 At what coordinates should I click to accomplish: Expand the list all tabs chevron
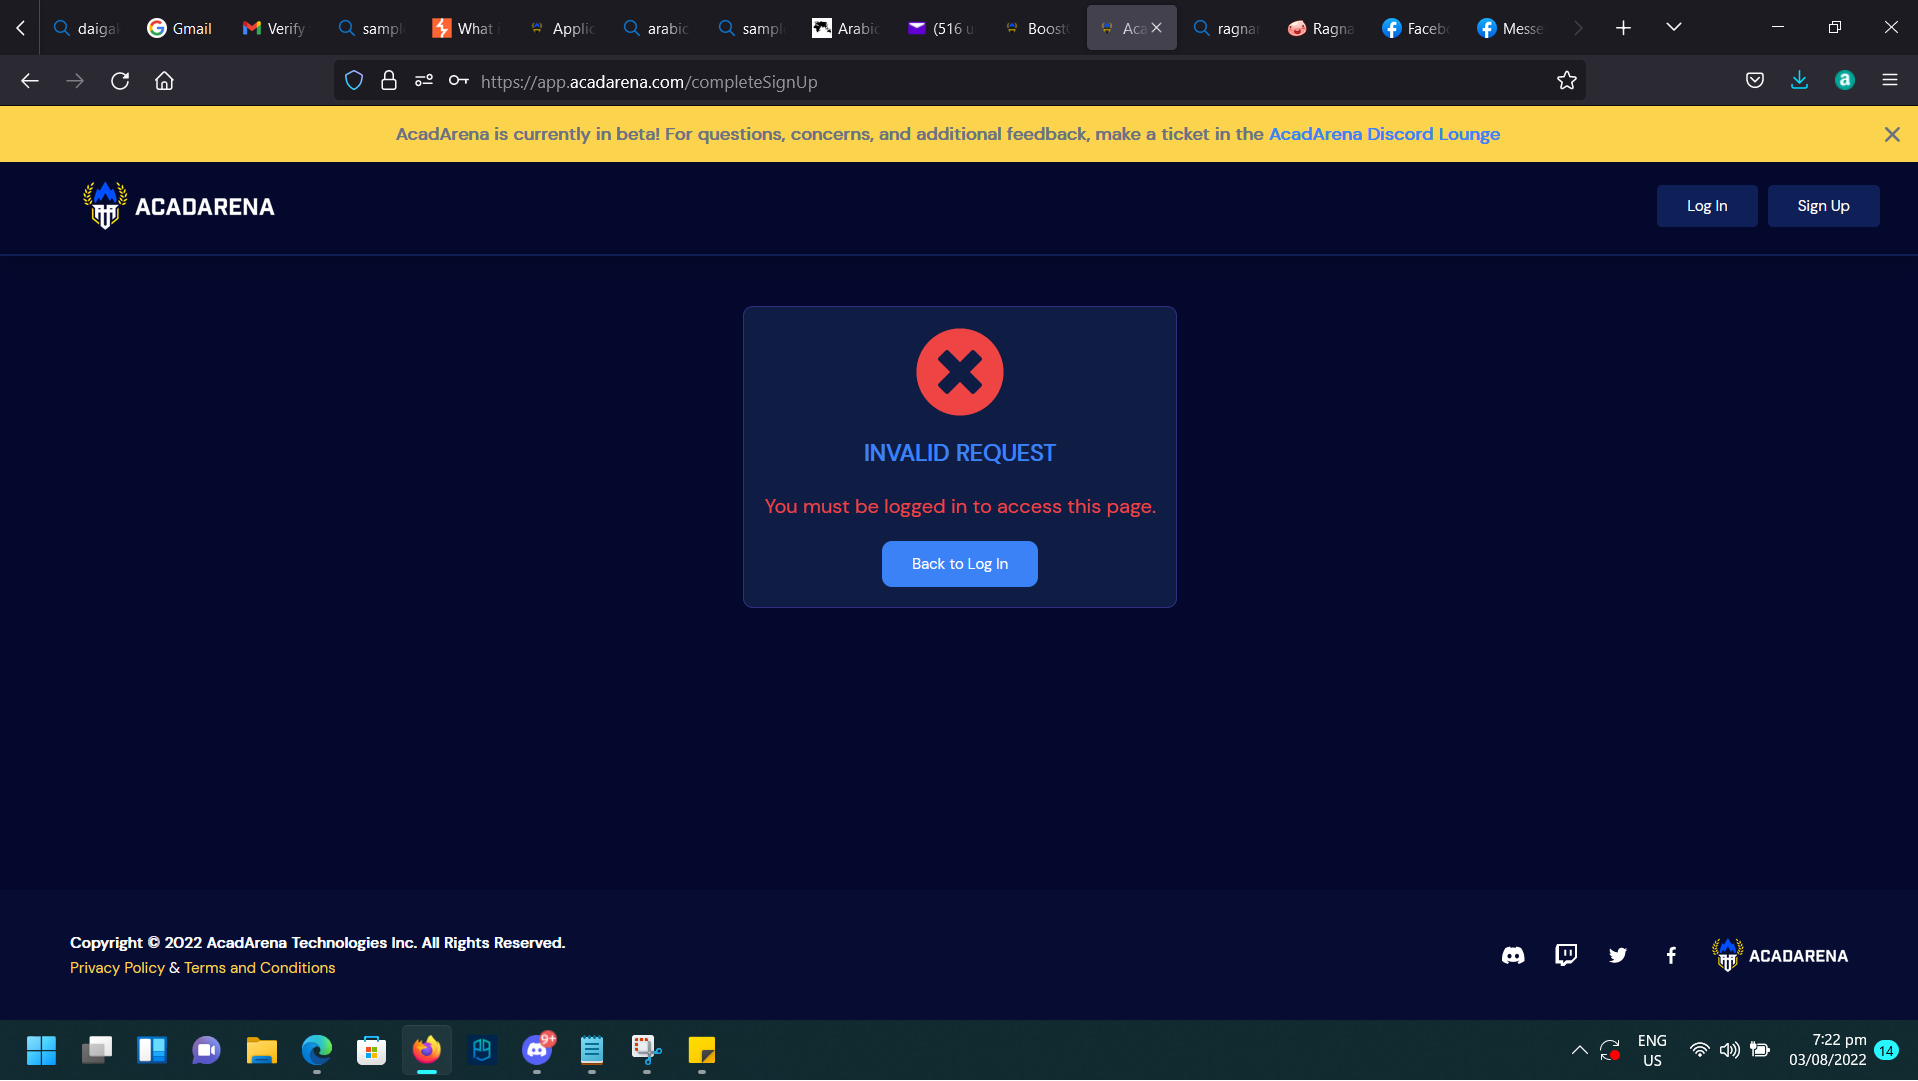click(1674, 27)
